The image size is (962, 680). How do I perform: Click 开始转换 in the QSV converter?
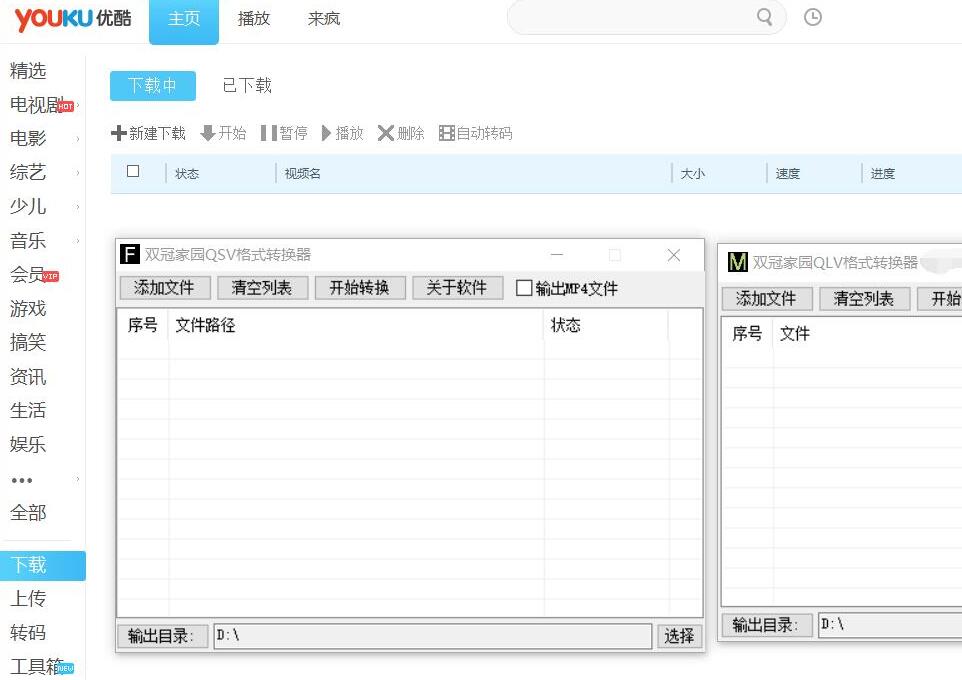point(359,286)
